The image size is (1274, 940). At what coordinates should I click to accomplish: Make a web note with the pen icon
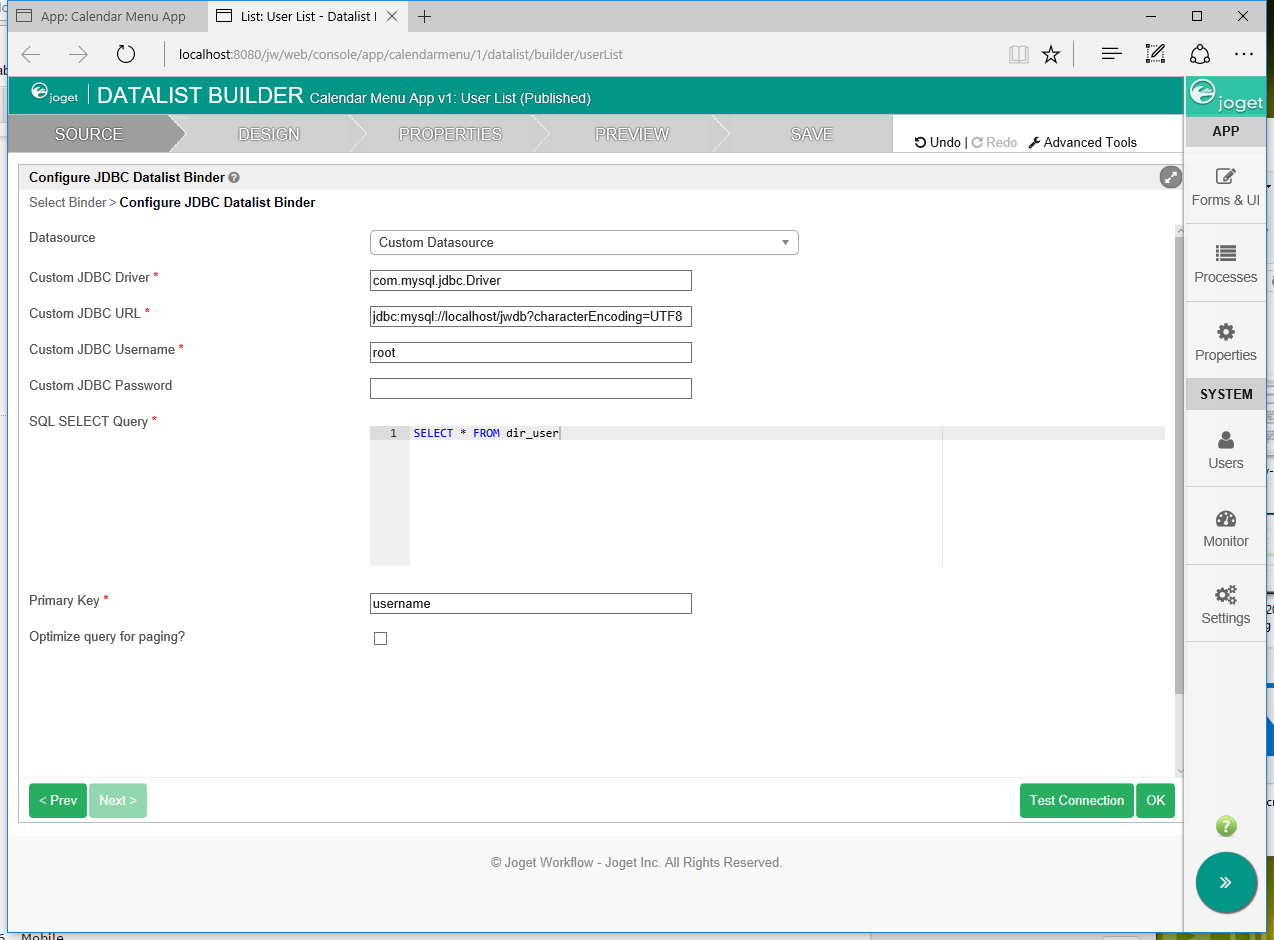coord(1155,54)
